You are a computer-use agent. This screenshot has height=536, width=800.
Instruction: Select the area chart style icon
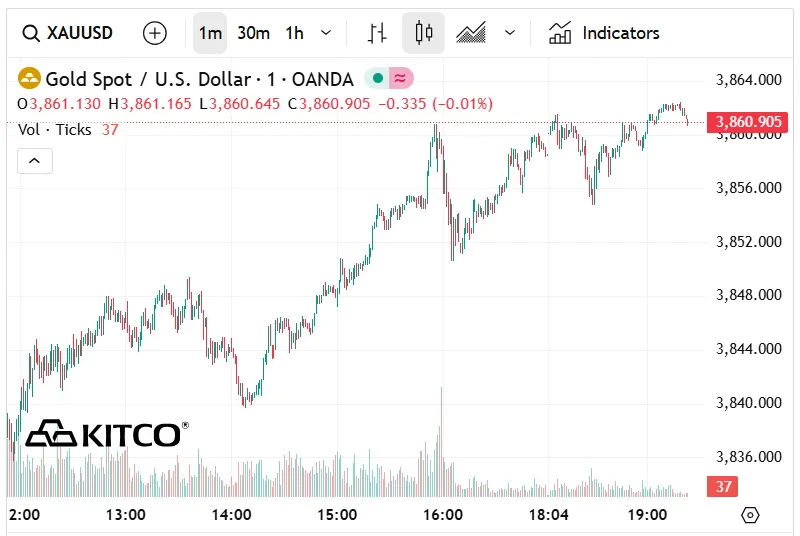click(x=470, y=33)
